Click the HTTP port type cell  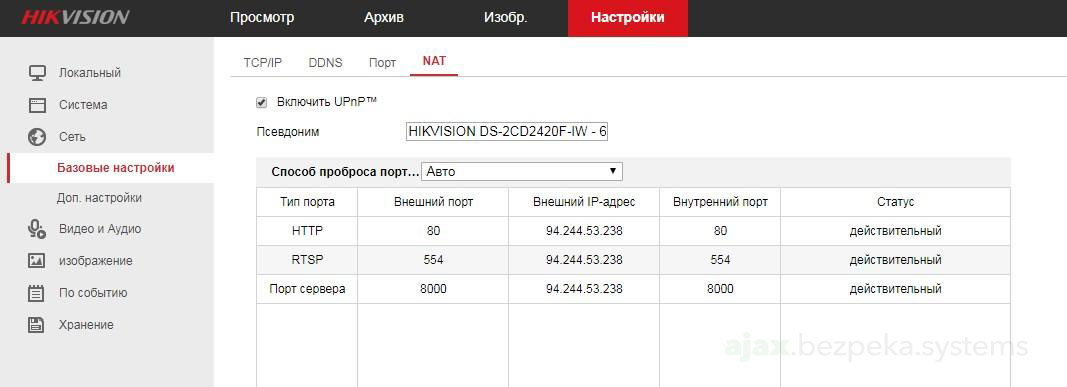pyautogui.click(x=308, y=231)
